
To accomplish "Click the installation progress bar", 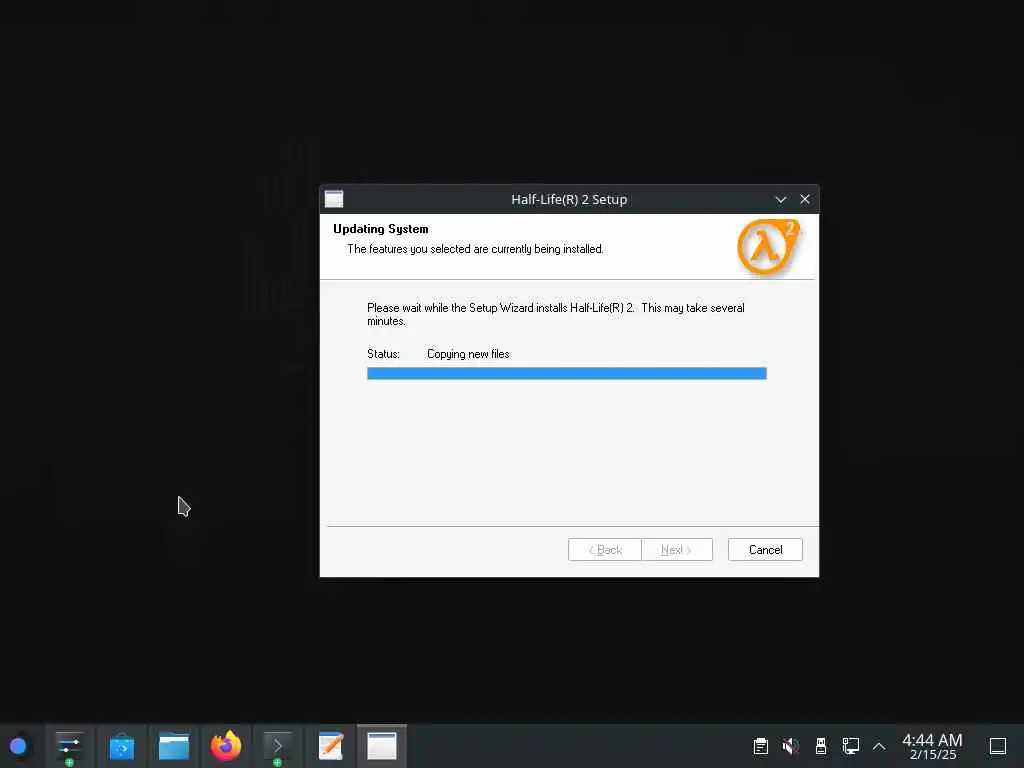I will 566,373.
